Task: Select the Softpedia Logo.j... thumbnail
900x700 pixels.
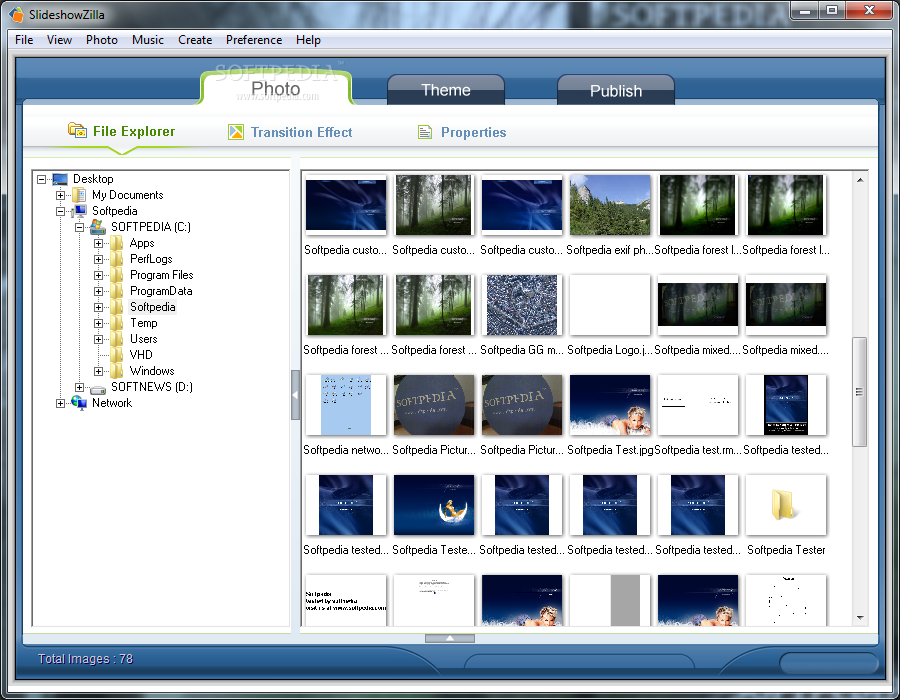Action: click(610, 305)
